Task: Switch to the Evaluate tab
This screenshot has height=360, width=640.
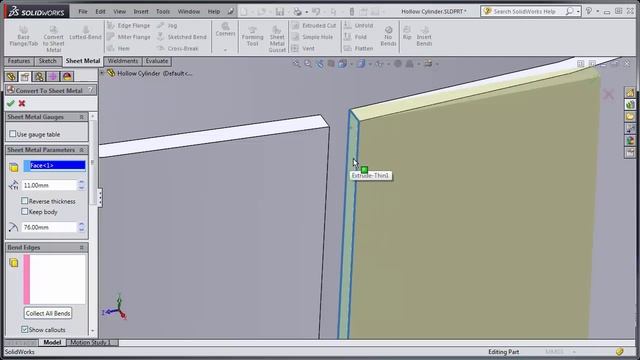Action: [x=157, y=61]
